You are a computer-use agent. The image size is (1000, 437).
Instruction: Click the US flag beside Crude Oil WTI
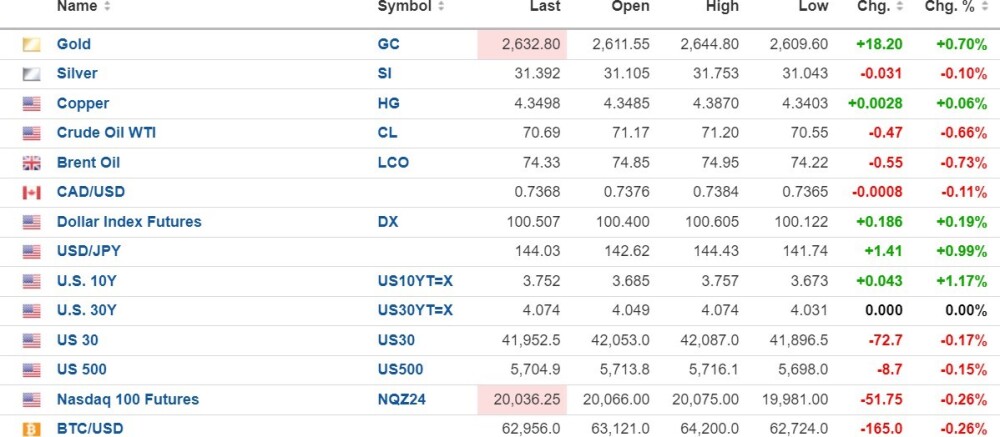coord(31,133)
